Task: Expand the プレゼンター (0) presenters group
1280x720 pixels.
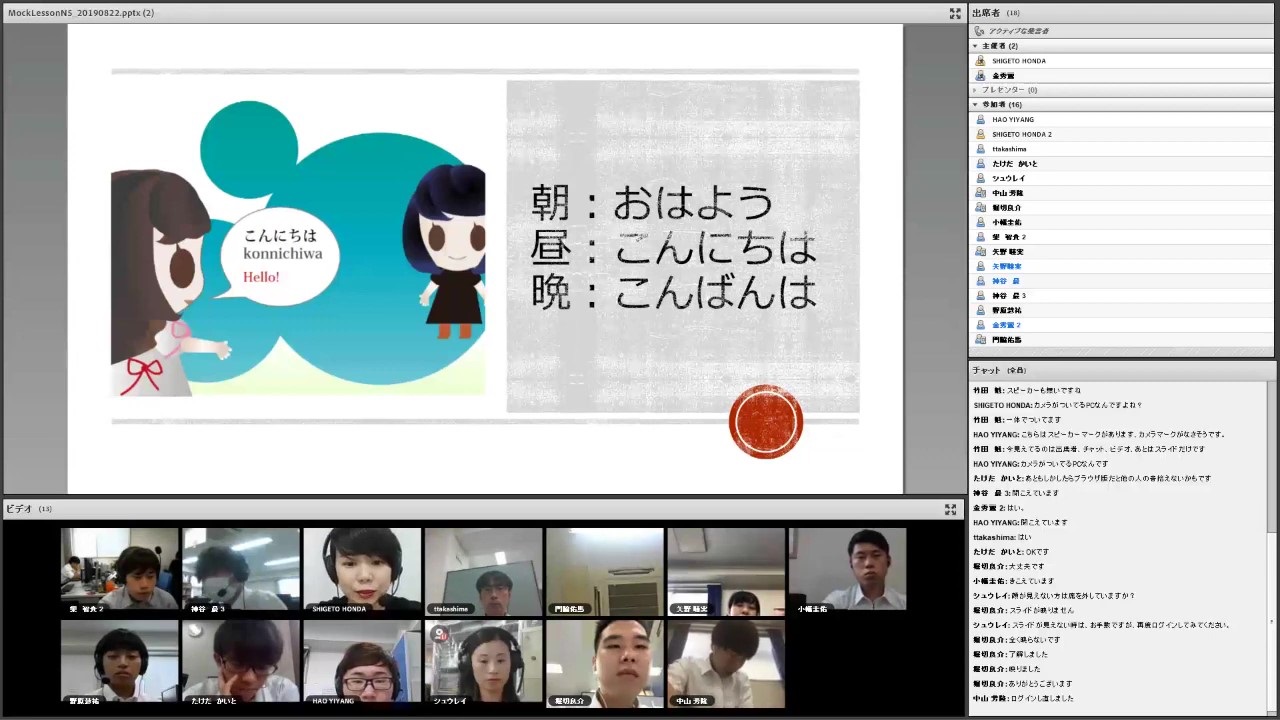Action: [975, 90]
